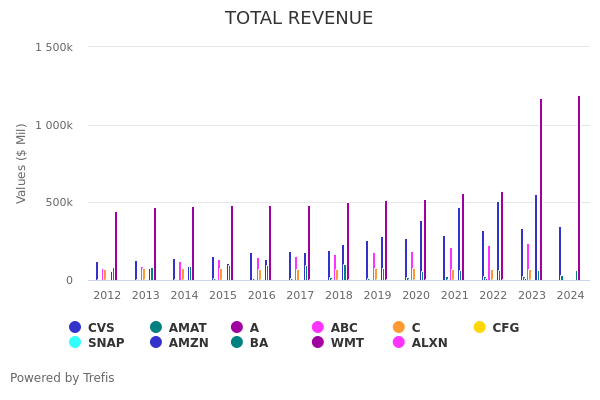This screenshot has height=400, width=600.
Task: Open the Powered by Trefis link
Action: [x=62, y=378]
